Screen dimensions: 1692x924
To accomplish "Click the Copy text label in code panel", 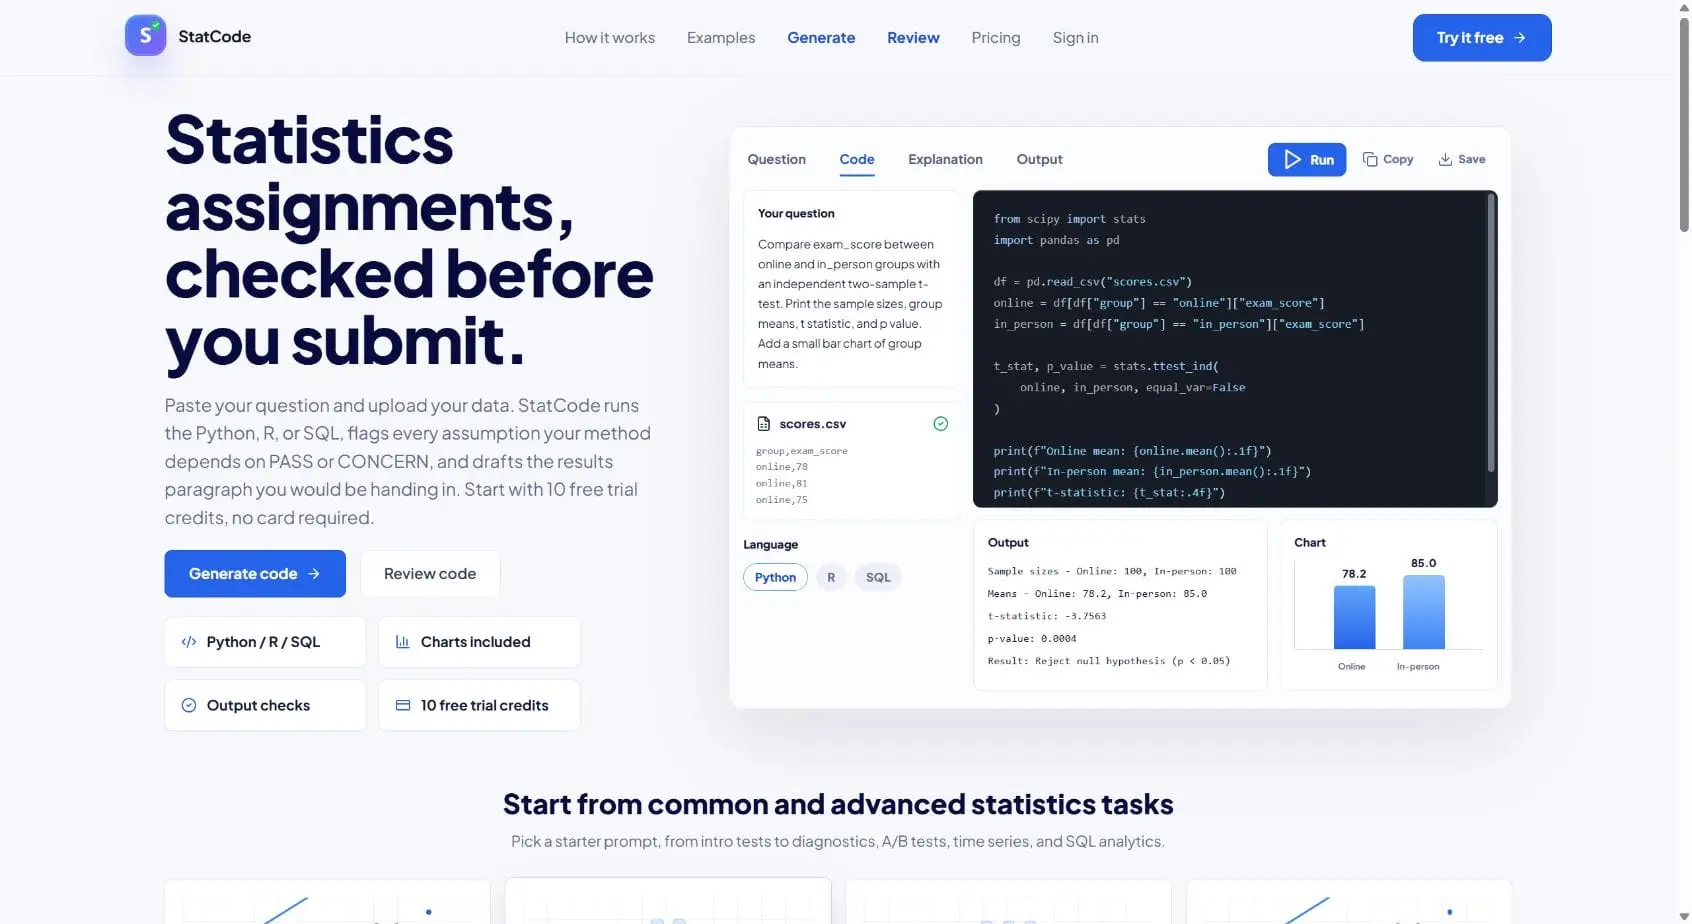I will point(1398,160).
